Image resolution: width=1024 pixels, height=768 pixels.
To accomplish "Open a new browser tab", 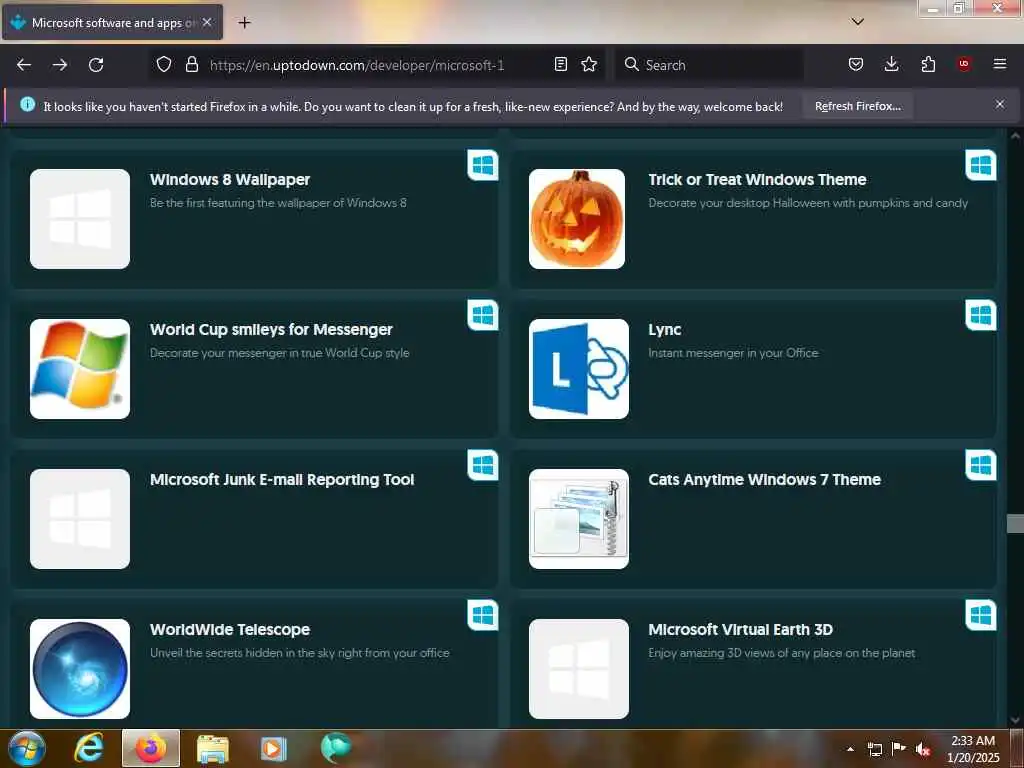I will point(244,23).
